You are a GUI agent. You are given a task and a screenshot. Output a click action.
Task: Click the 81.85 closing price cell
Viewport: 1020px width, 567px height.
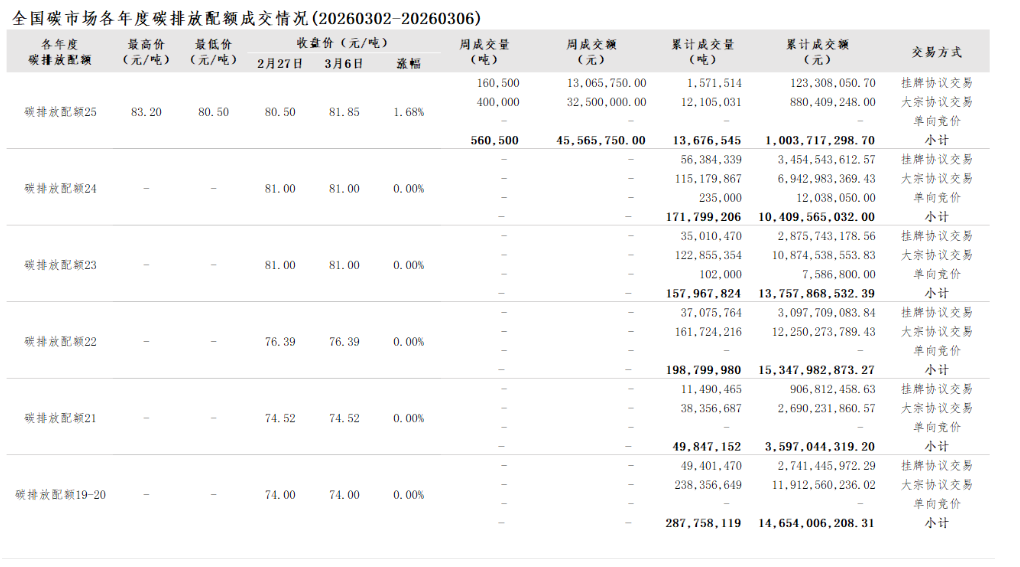click(344, 112)
